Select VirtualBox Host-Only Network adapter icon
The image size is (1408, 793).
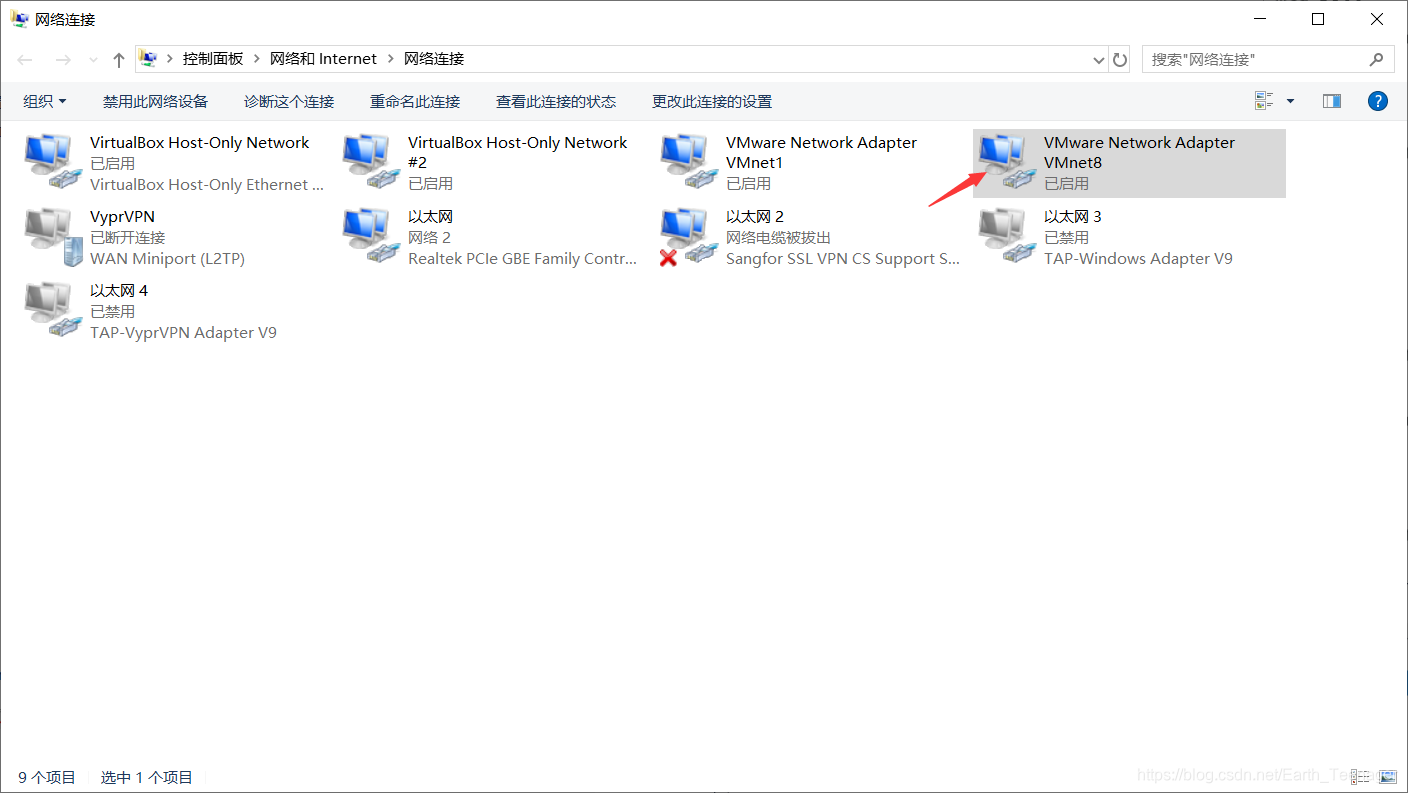pos(51,162)
